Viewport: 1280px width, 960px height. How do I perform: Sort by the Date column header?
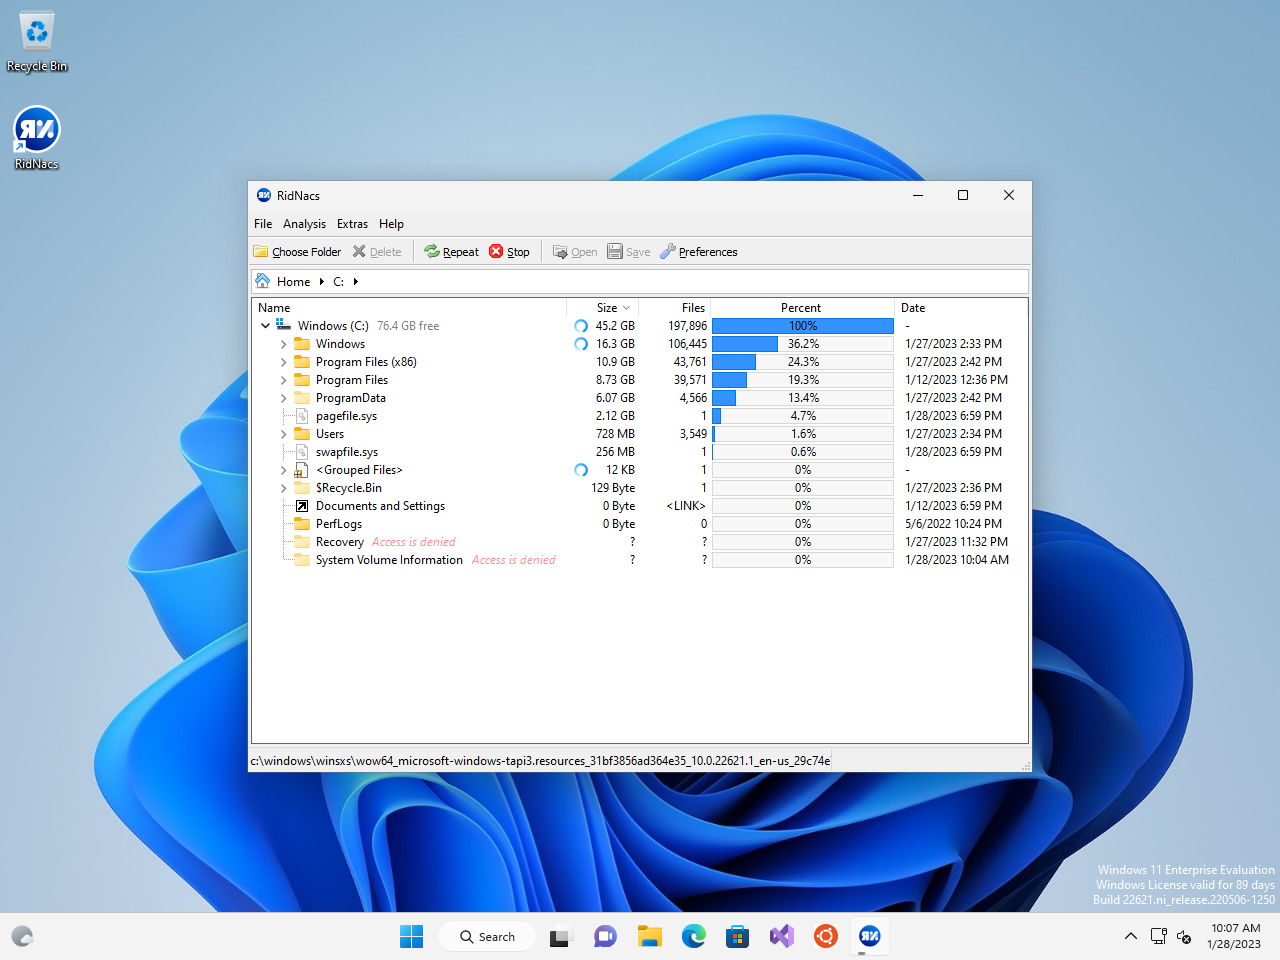click(960, 308)
